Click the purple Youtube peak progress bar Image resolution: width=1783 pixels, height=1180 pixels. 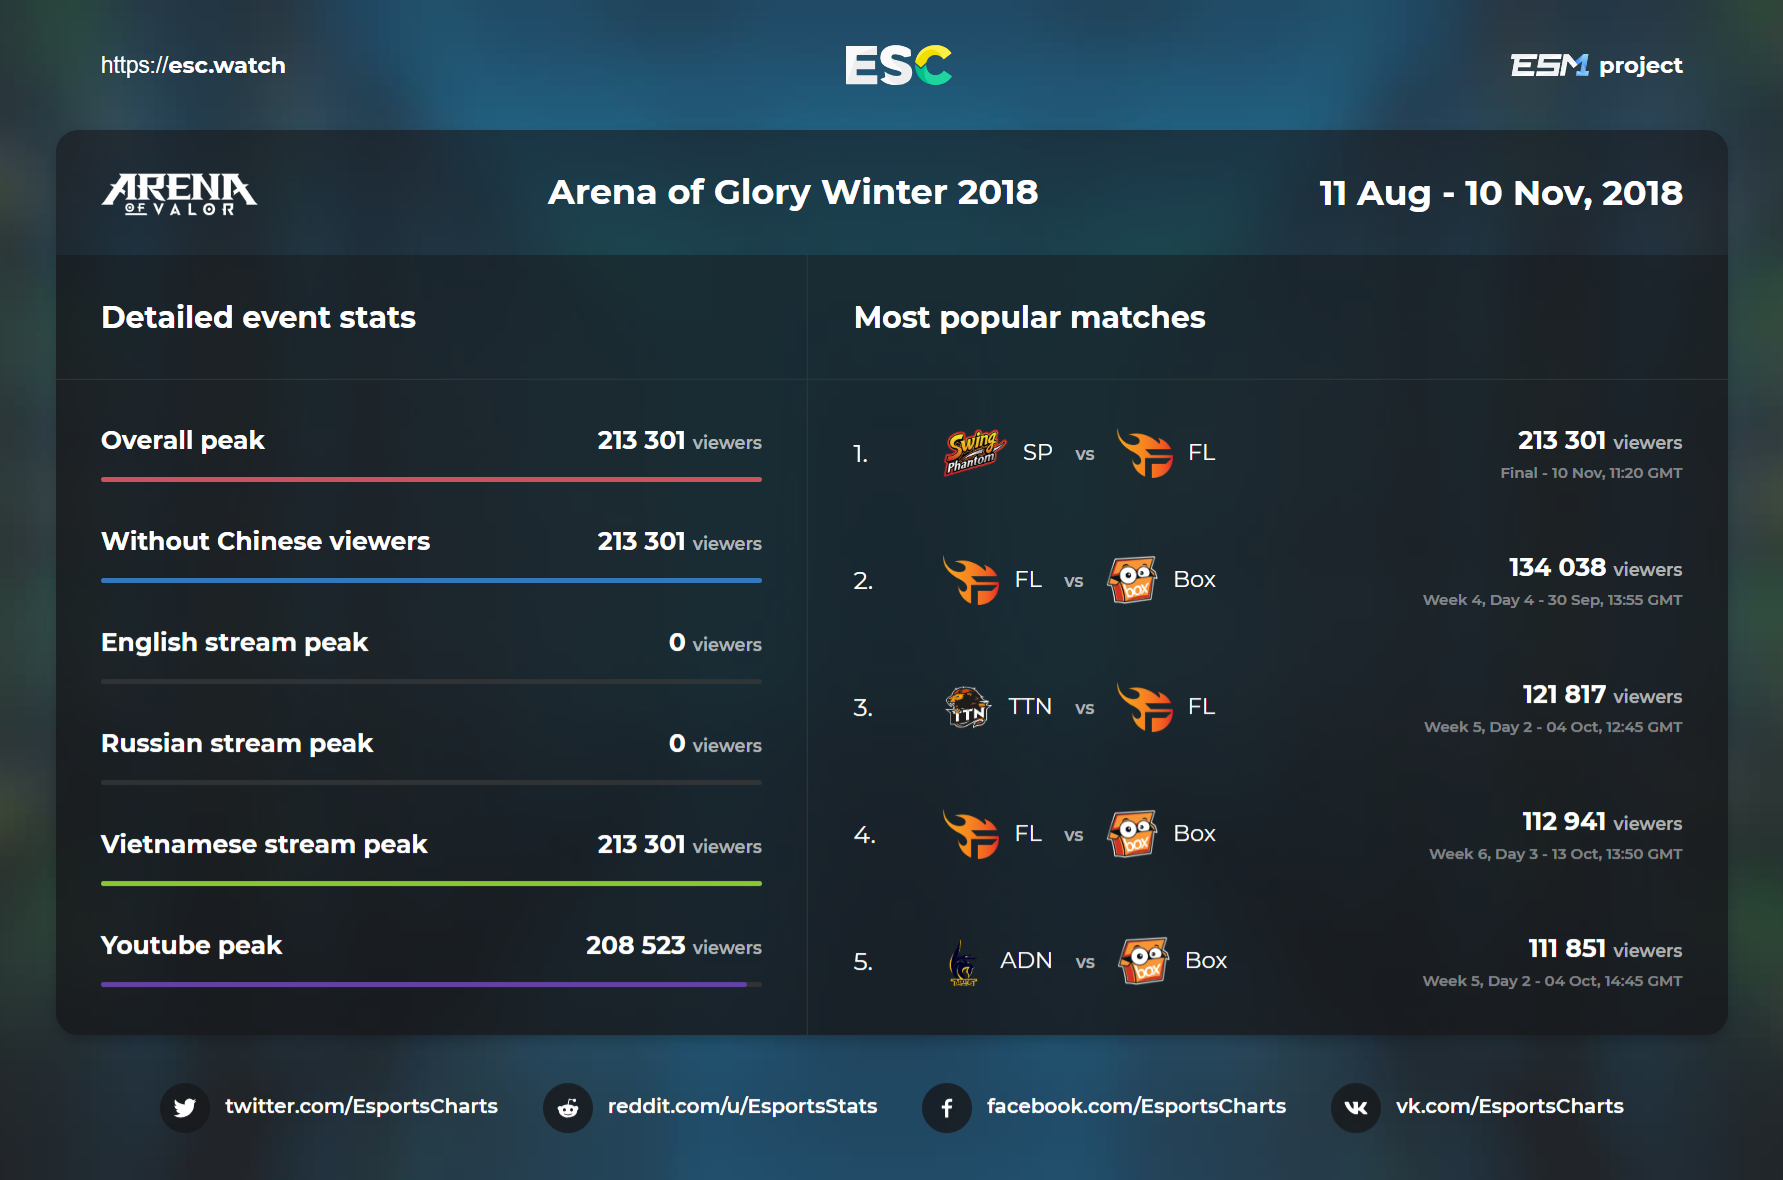424,984
